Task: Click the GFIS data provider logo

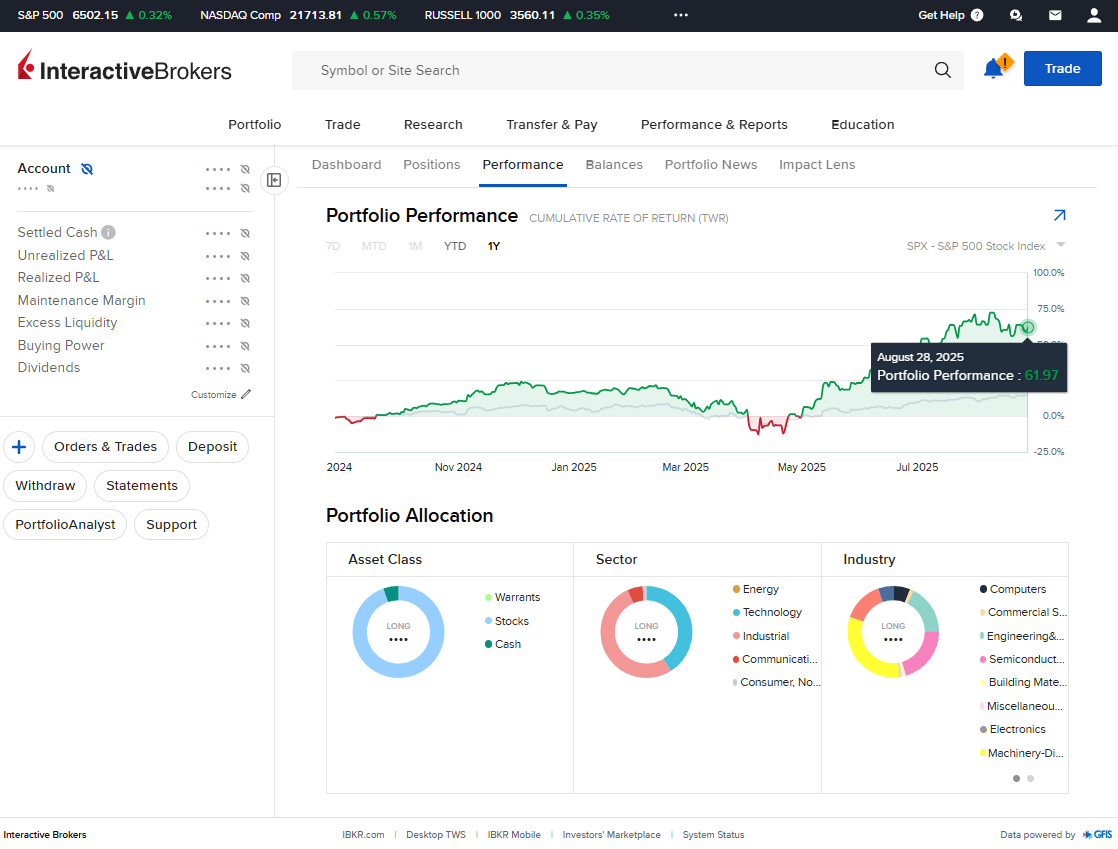Action: coord(1097,835)
